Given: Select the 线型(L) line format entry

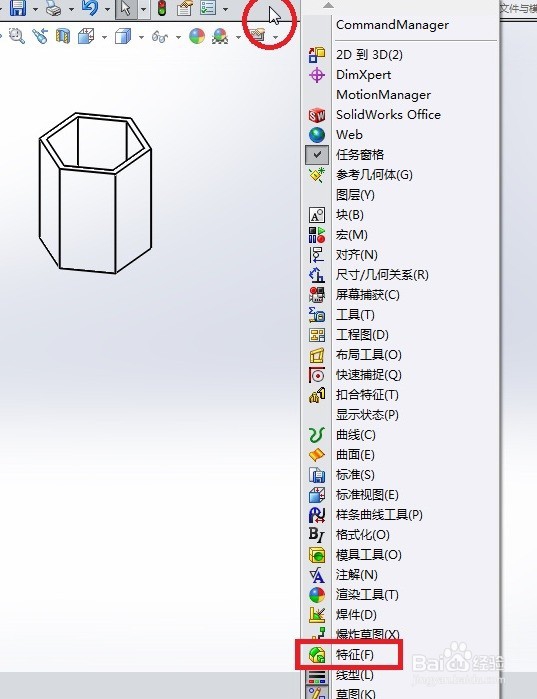Looking at the screenshot, I should pos(401,675).
